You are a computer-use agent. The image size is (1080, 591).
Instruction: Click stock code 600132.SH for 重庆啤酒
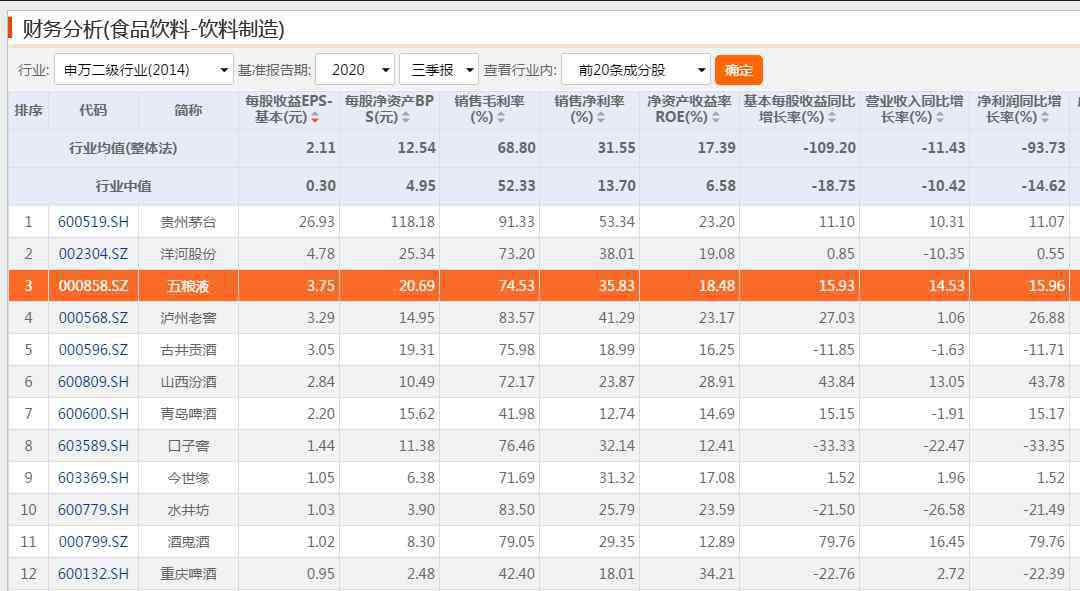[93, 574]
